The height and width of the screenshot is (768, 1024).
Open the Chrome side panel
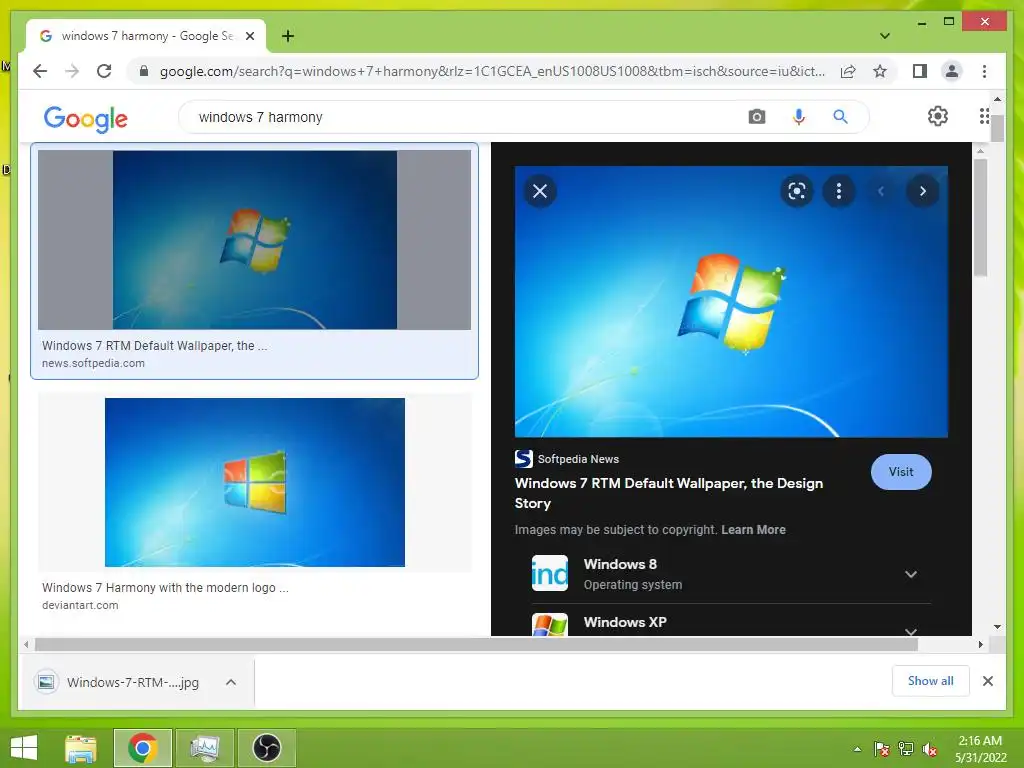pos(920,71)
